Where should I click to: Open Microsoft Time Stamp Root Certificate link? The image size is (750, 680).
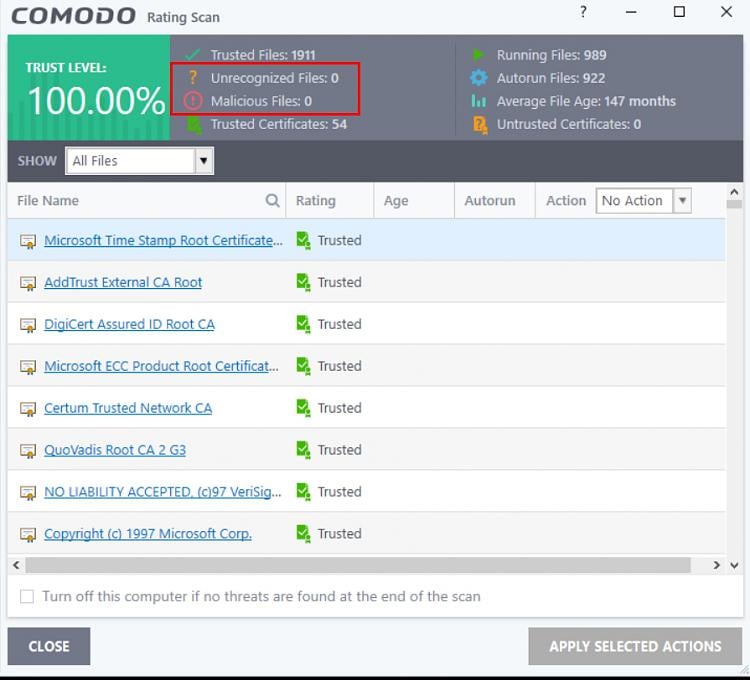tap(163, 241)
